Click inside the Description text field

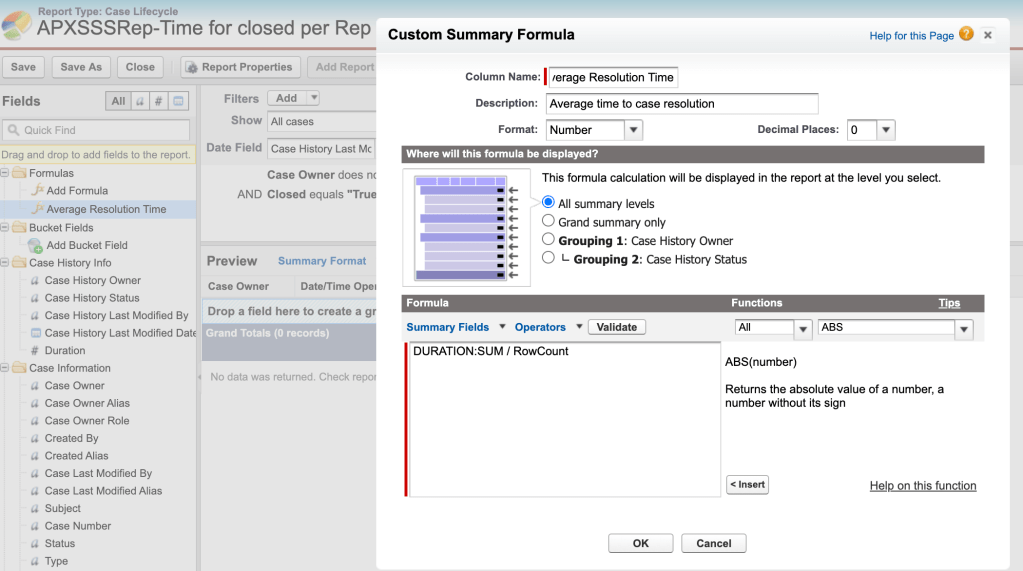[682, 104]
